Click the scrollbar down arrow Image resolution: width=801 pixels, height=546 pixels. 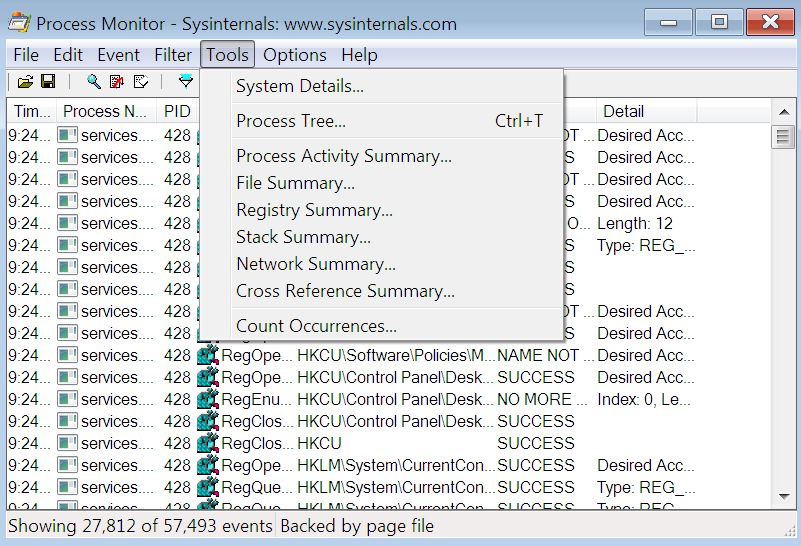[x=784, y=496]
